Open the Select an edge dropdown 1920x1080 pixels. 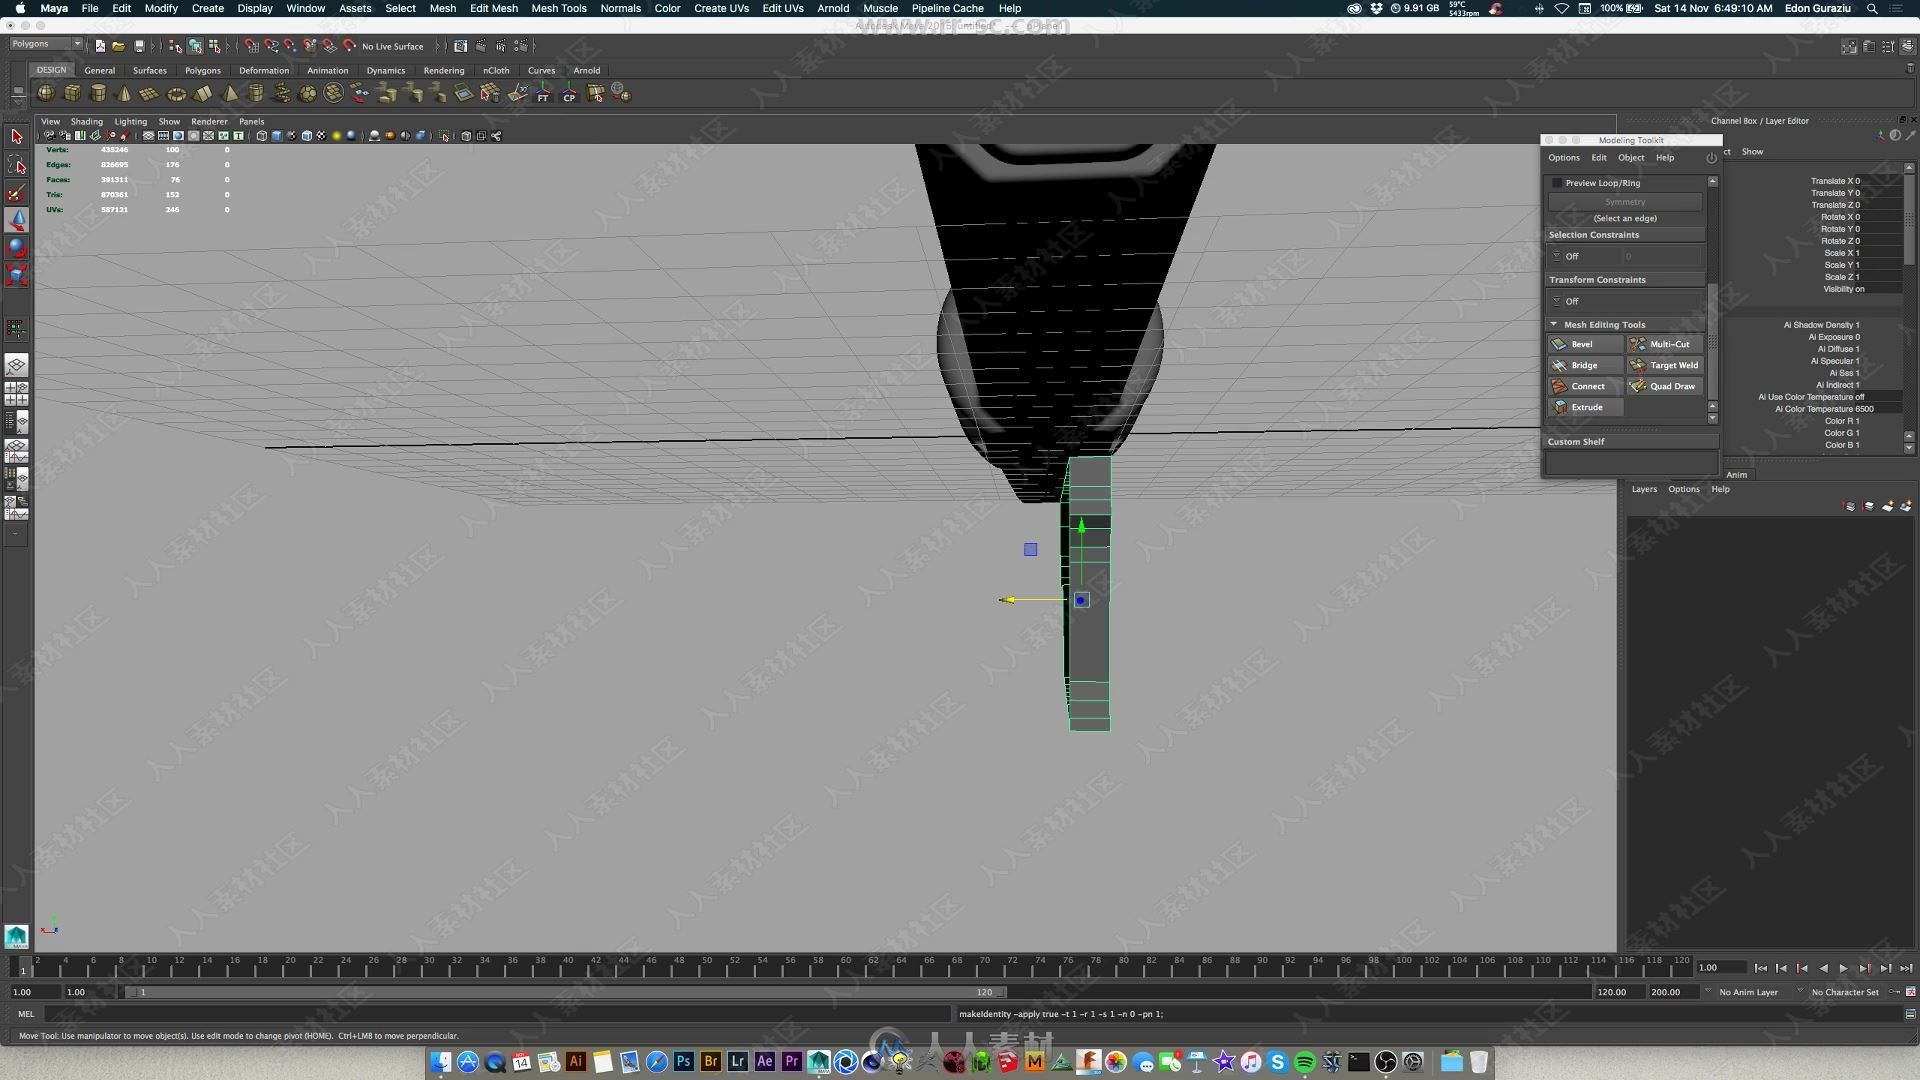[1626, 216]
